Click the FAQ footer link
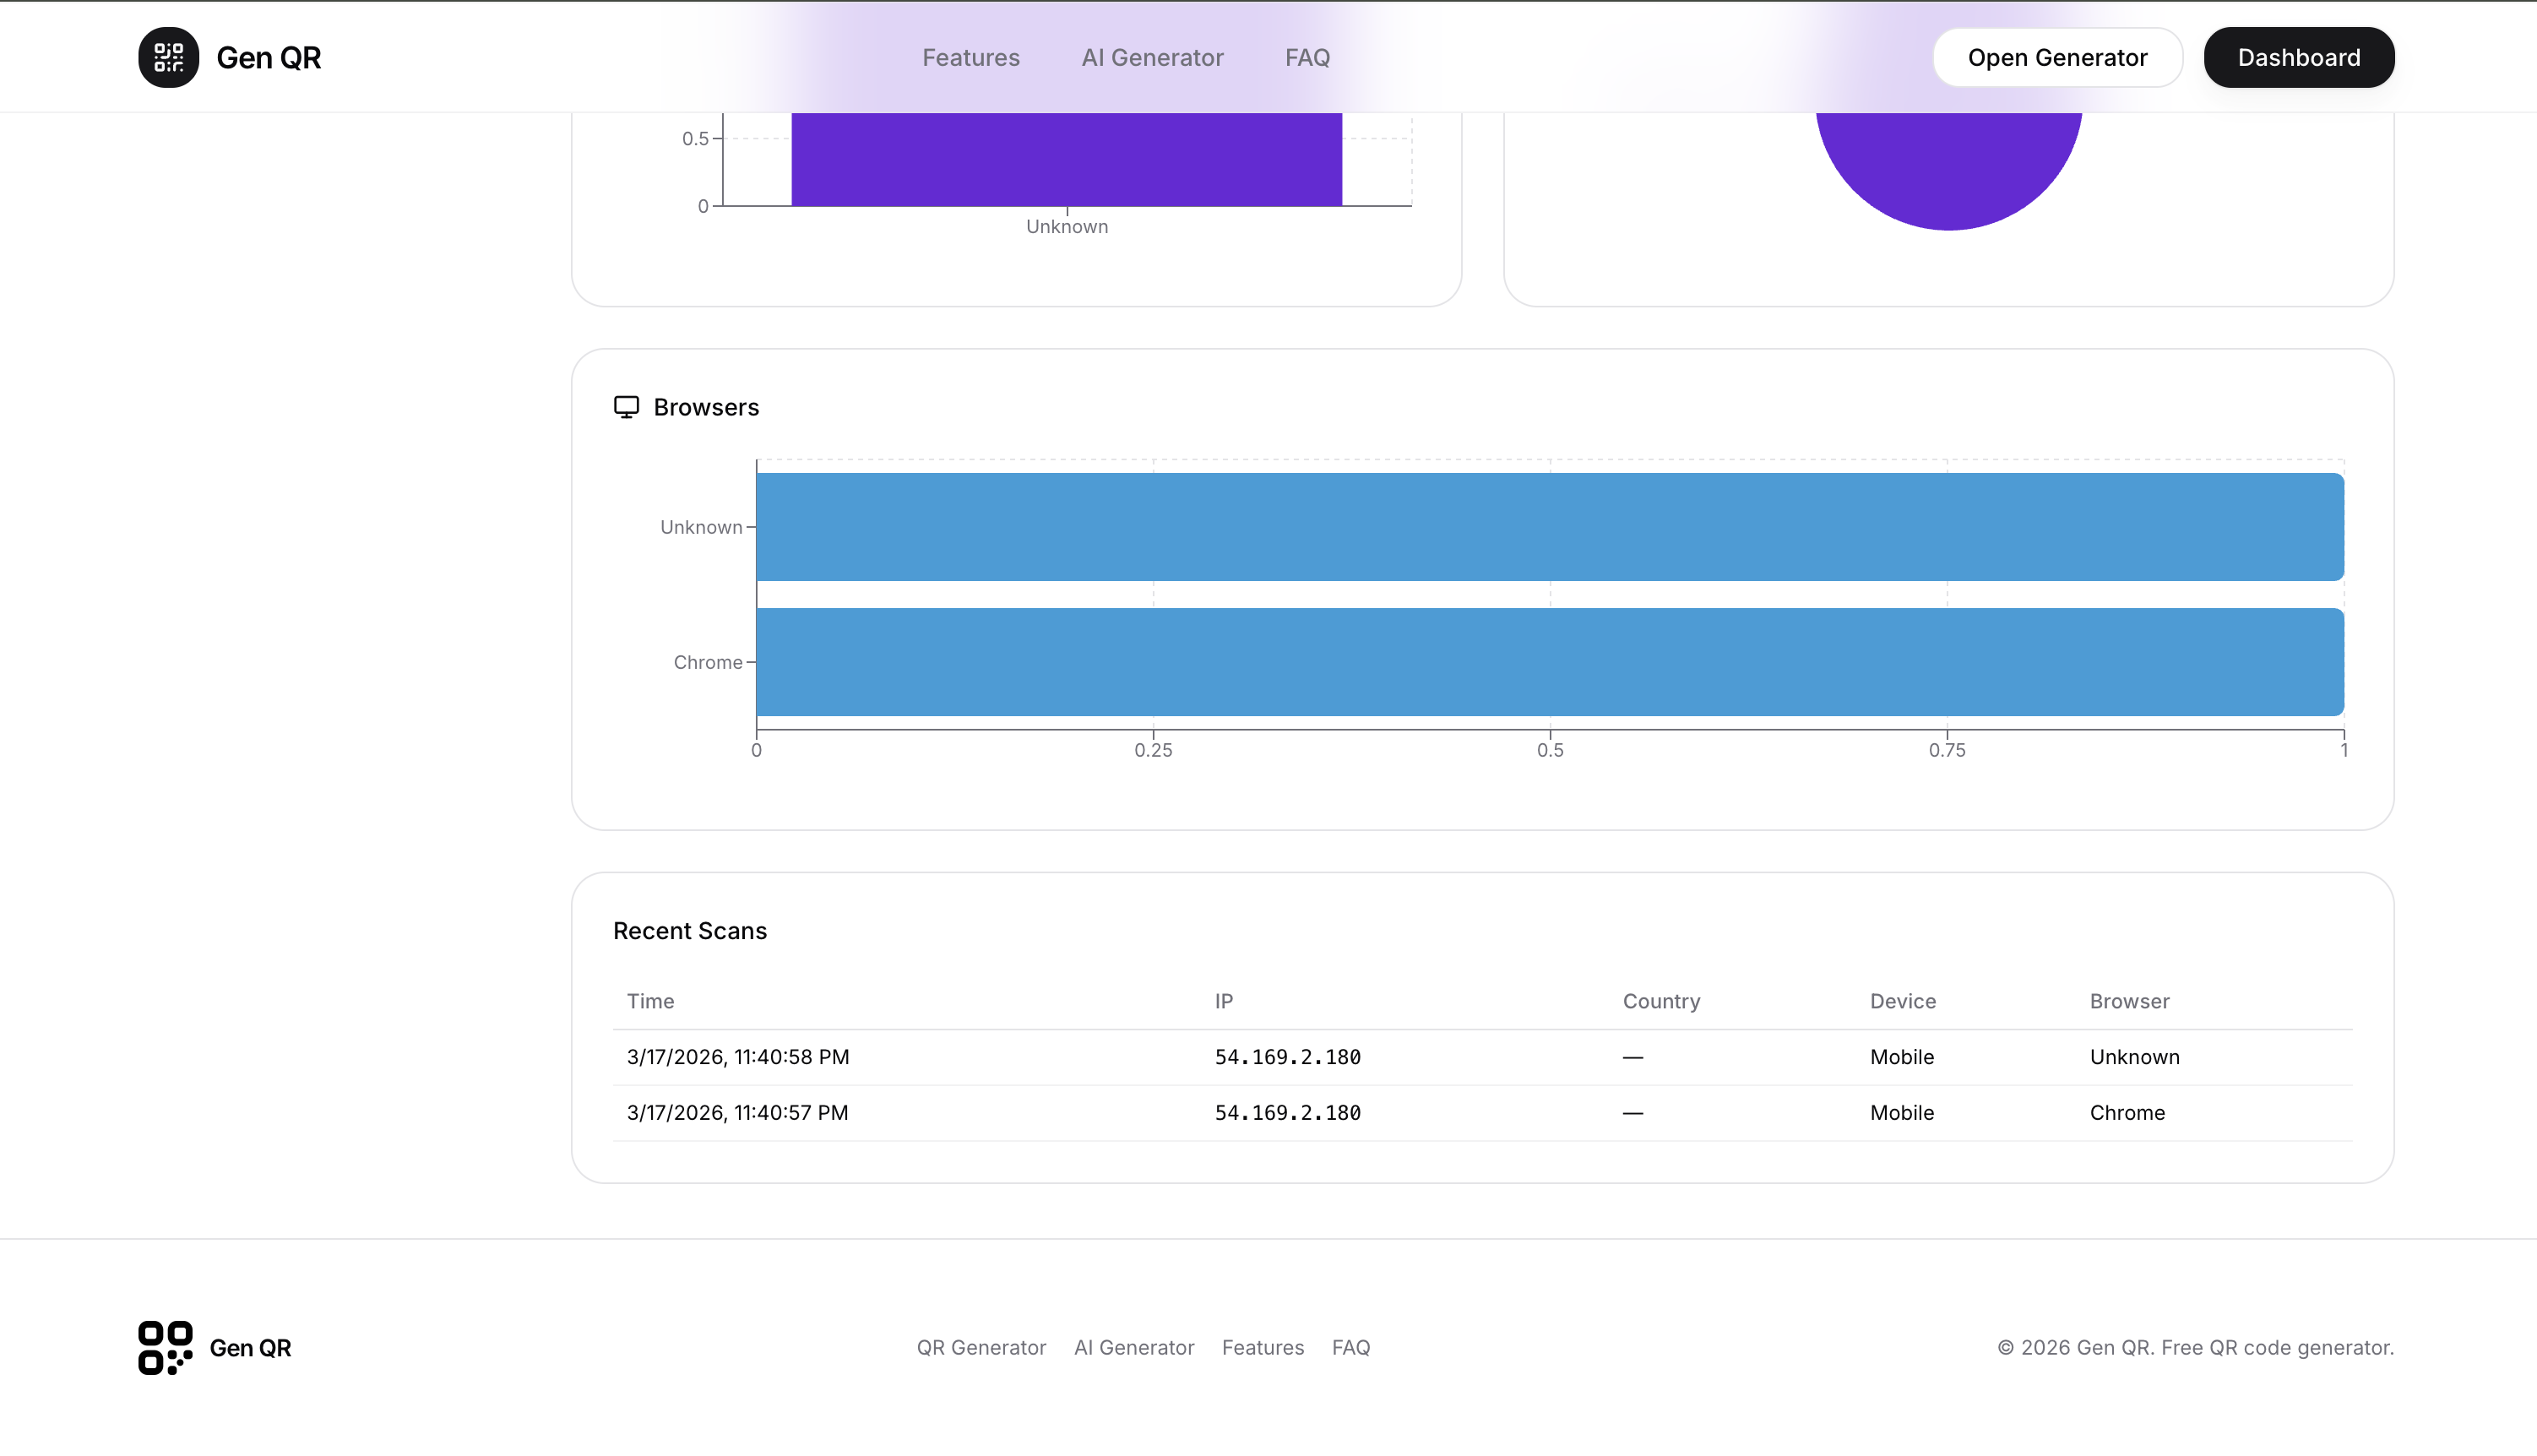This screenshot has height=1456, width=2537. click(x=1350, y=1347)
